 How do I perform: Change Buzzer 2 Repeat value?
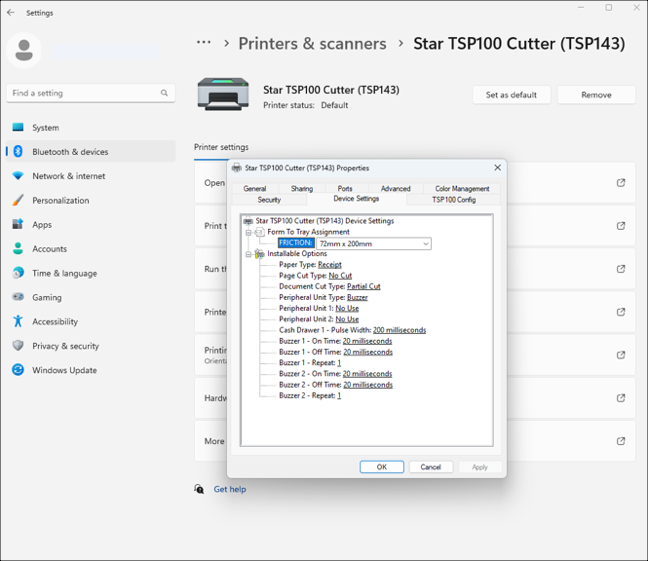coord(339,395)
